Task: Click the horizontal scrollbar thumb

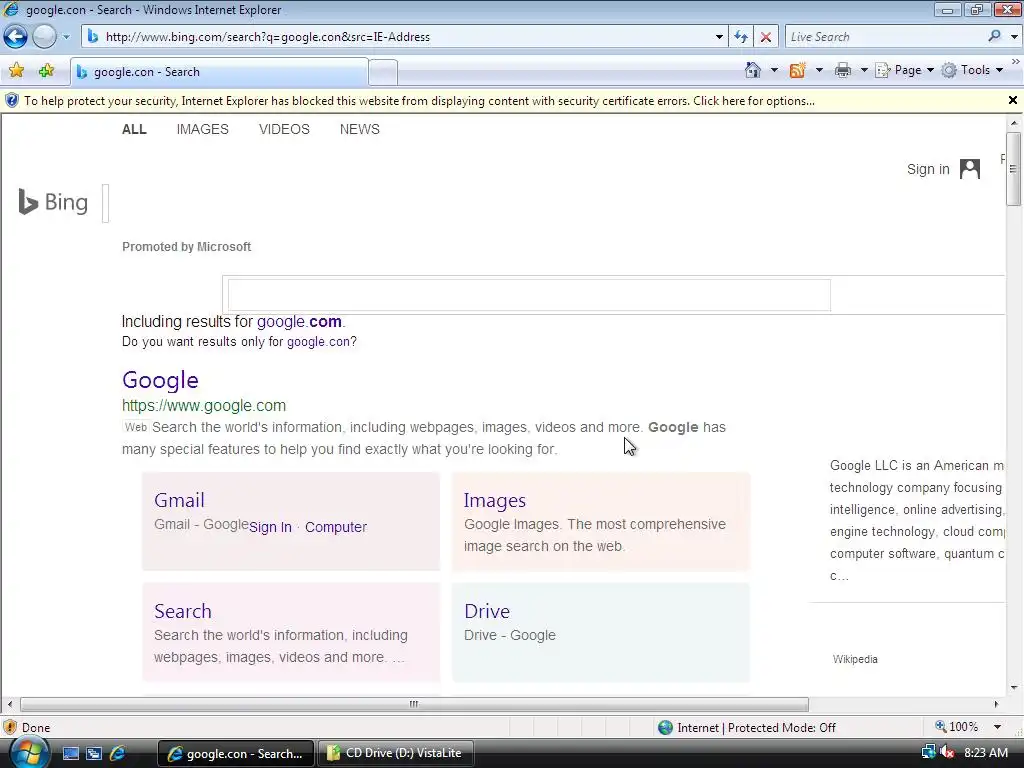Action: click(x=414, y=704)
